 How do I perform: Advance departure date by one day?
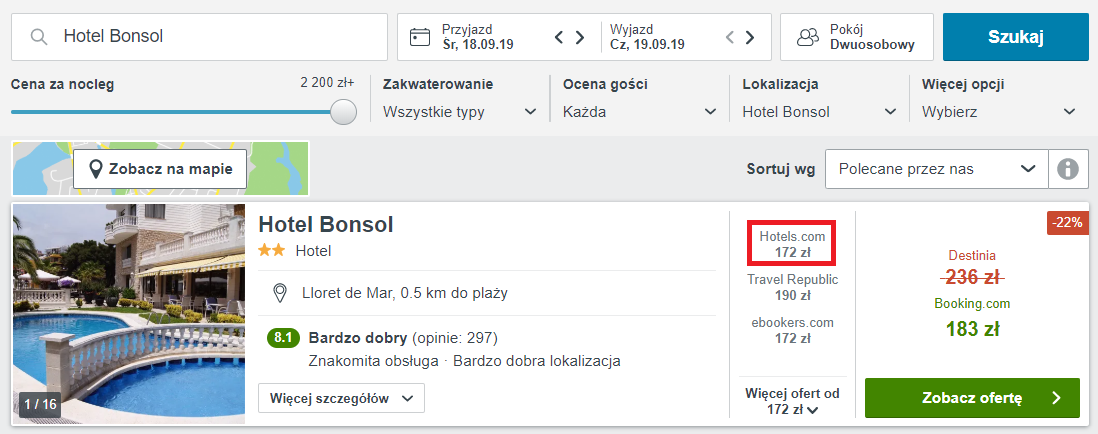coord(750,37)
